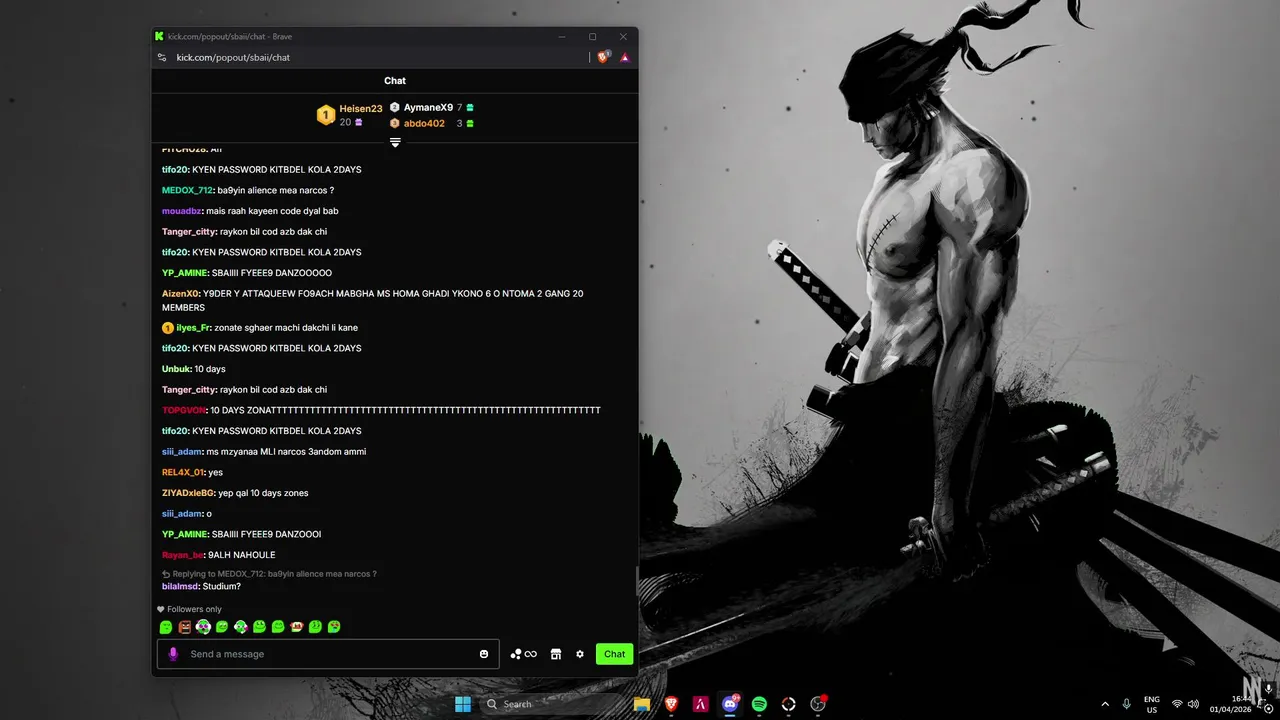Open Brave Rewards triangle icon
Screen dimensions: 1280x720
[x=625, y=57]
